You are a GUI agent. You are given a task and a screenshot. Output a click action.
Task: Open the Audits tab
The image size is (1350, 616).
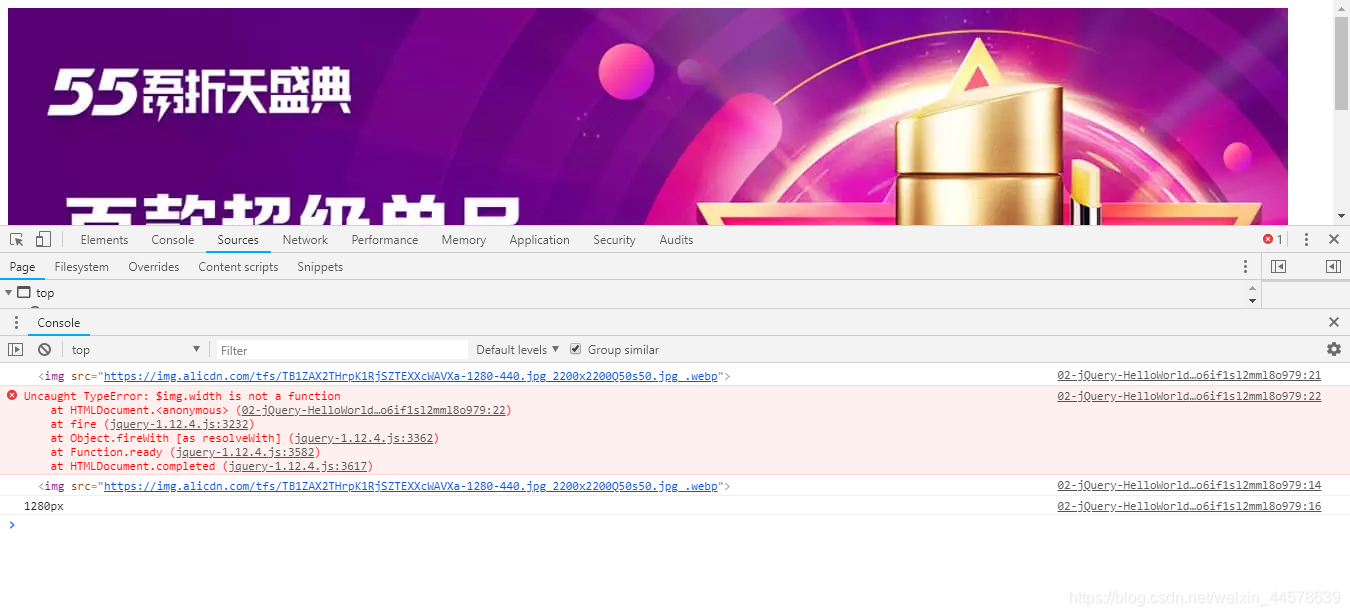point(676,240)
